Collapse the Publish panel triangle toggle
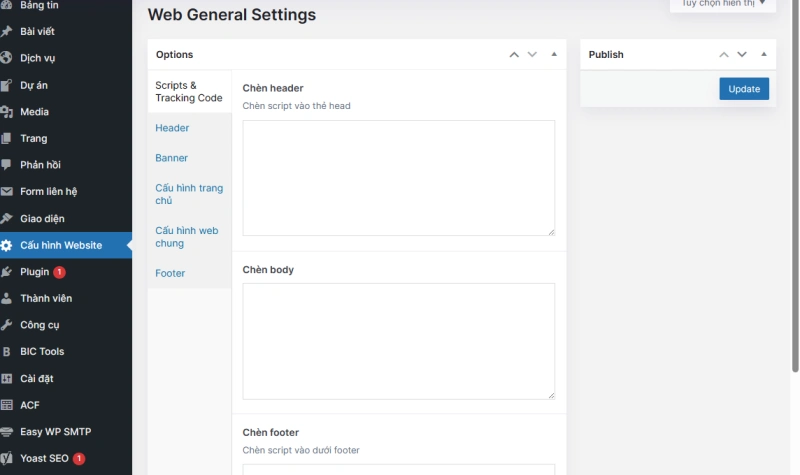Viewport: 800px width, 475px height. click(x=764, y=54)
